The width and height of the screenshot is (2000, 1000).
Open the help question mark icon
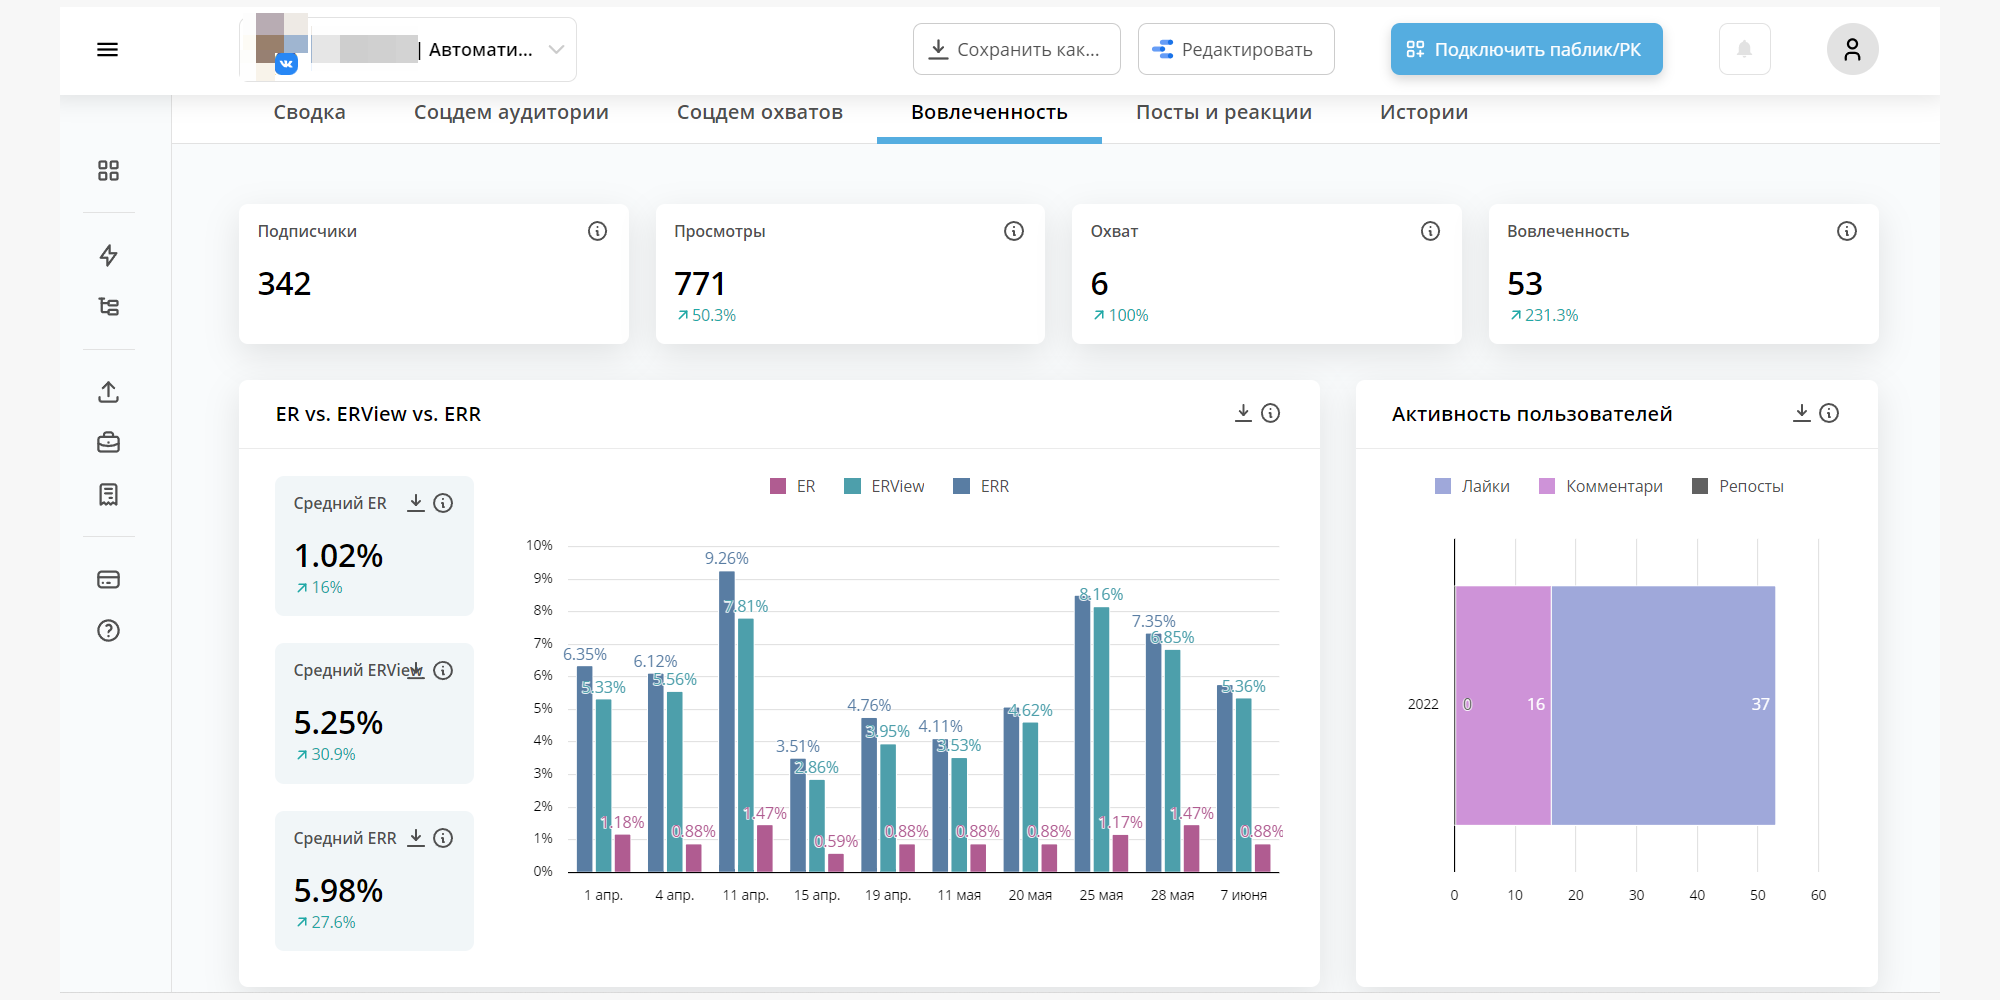point(108,630)
